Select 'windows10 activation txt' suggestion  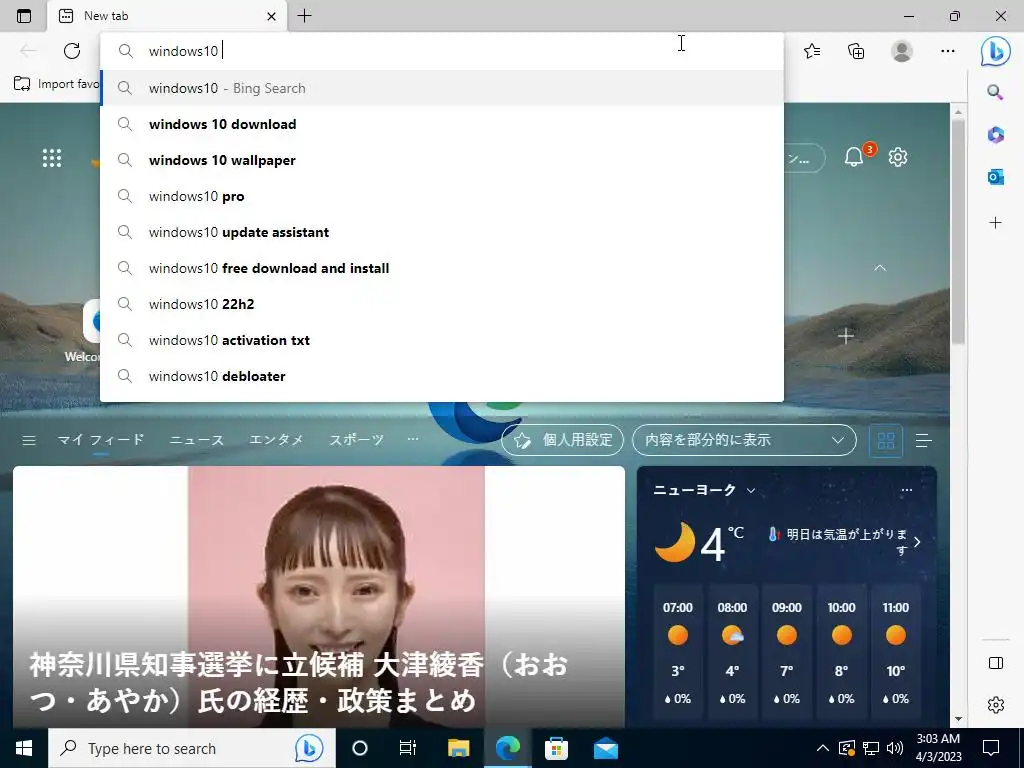click(x=442, y=340)
